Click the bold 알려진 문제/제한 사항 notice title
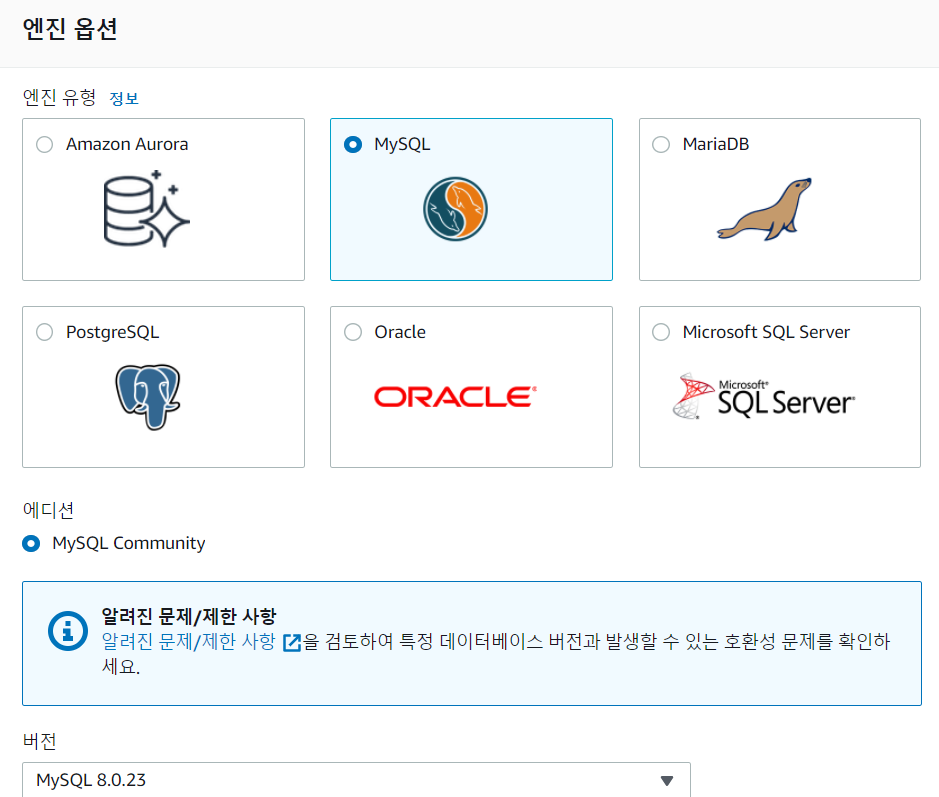This screenshot has height=797, width=939. click(x=189, y=616)
